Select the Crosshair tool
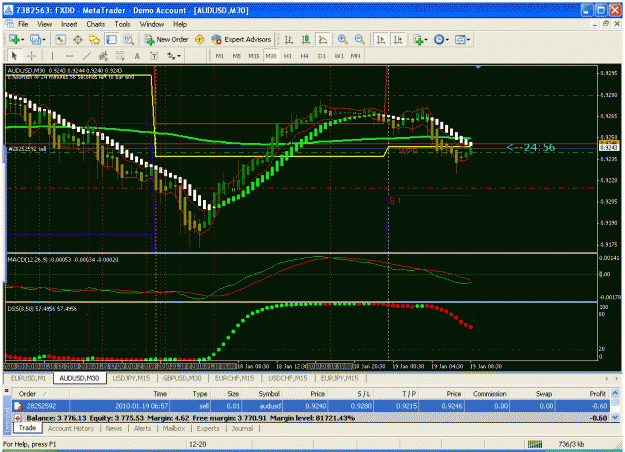This screenshot has width=625, height=452. [32, 56]
